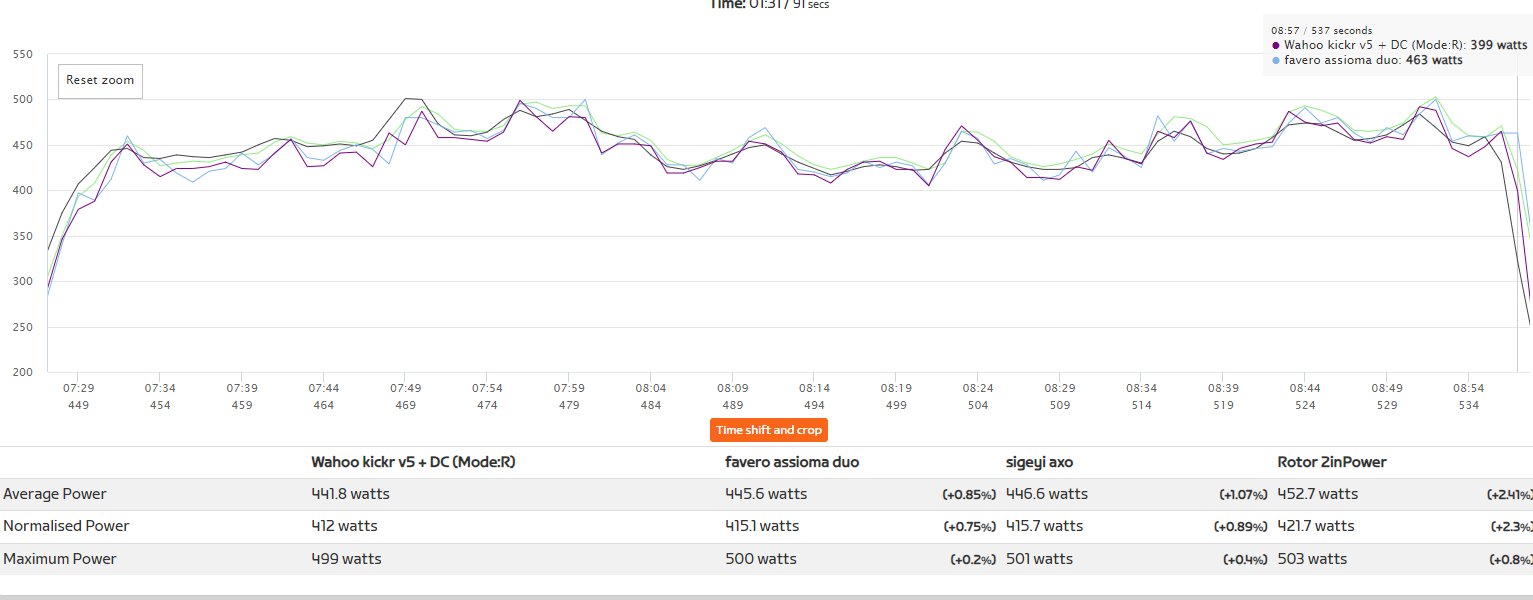The image size is (1533, 600).
Task: Click the 08:54 x-axis time label
Action: click(x=1468, y=388)
